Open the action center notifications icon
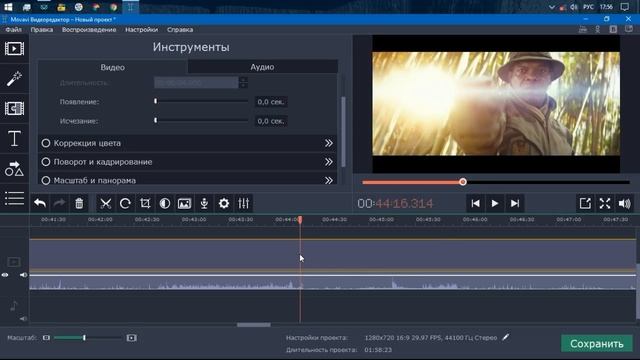Image resolution: width=640 pixels, height=360 pixels. pos(624,7)
